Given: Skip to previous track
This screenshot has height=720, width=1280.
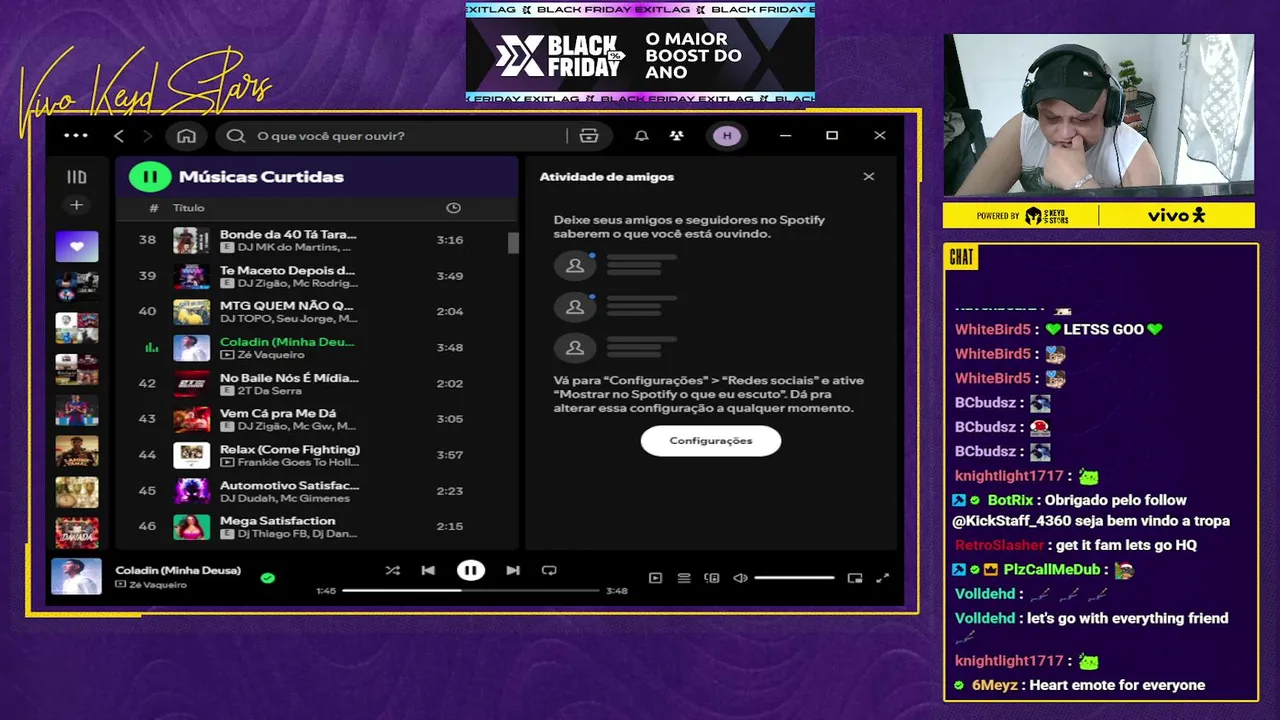Looking at the screenshot, I should 428,571.
